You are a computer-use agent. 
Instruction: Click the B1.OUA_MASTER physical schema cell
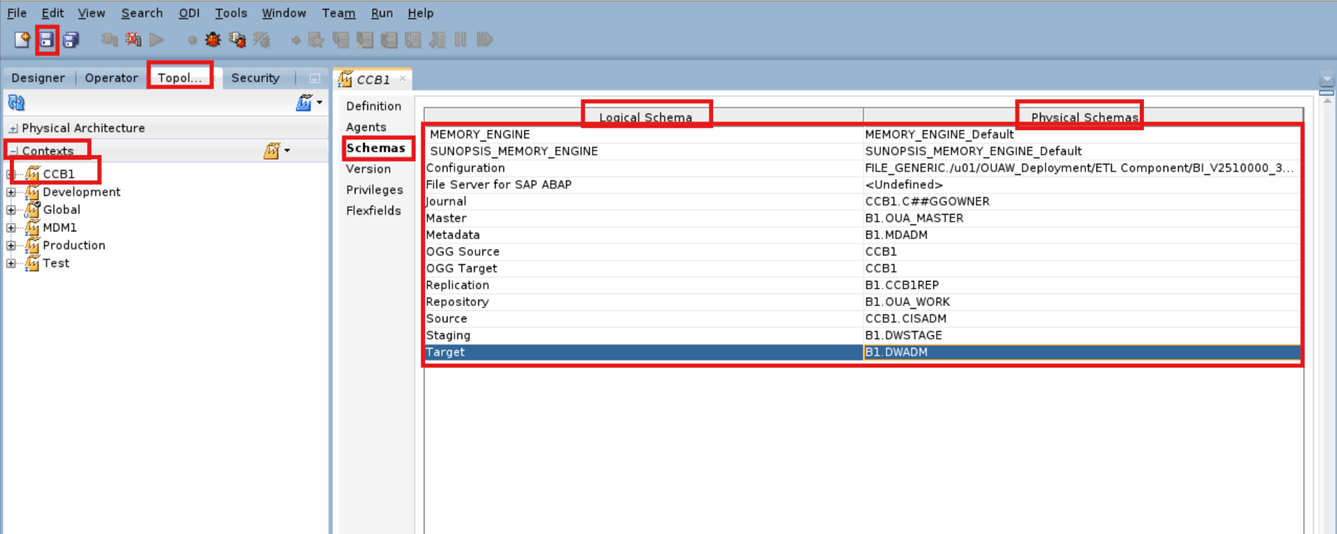pos(1082,218)
